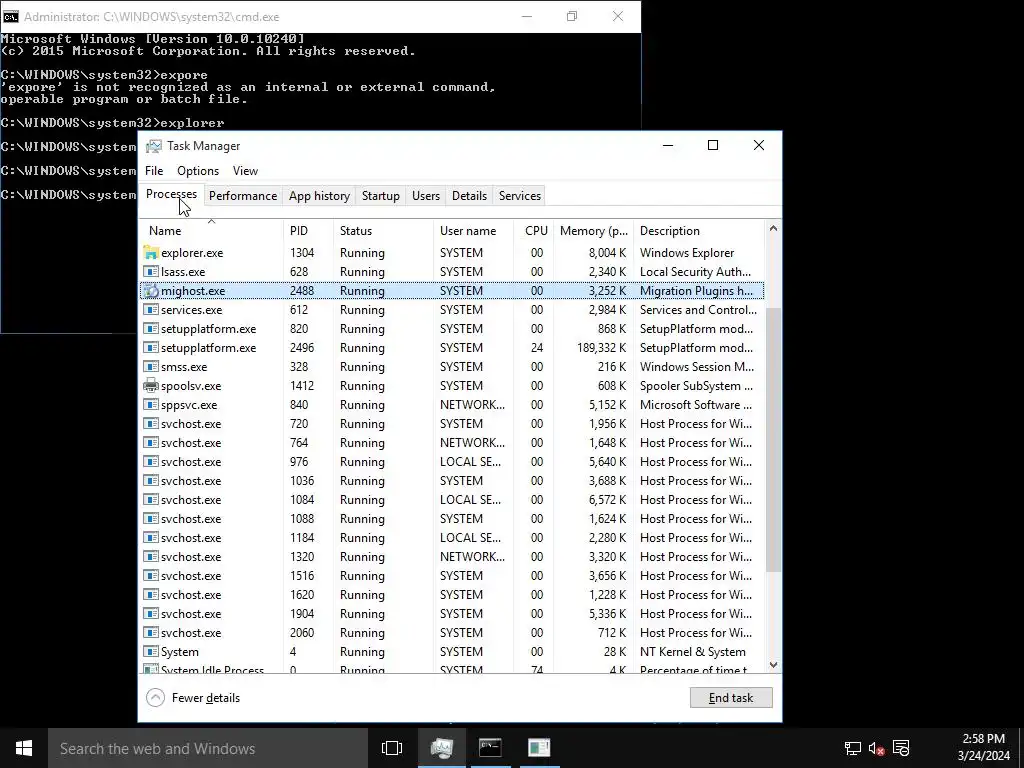Screen dimensions: 1024x768
Task: Click the lsass.exe process icon
Action: click(x=151, y=272)
